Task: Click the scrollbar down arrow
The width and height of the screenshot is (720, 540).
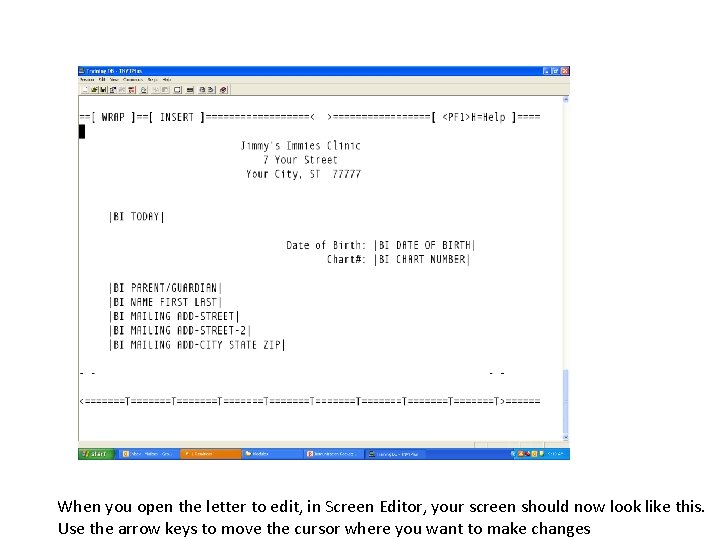Action: pos(566,438)
